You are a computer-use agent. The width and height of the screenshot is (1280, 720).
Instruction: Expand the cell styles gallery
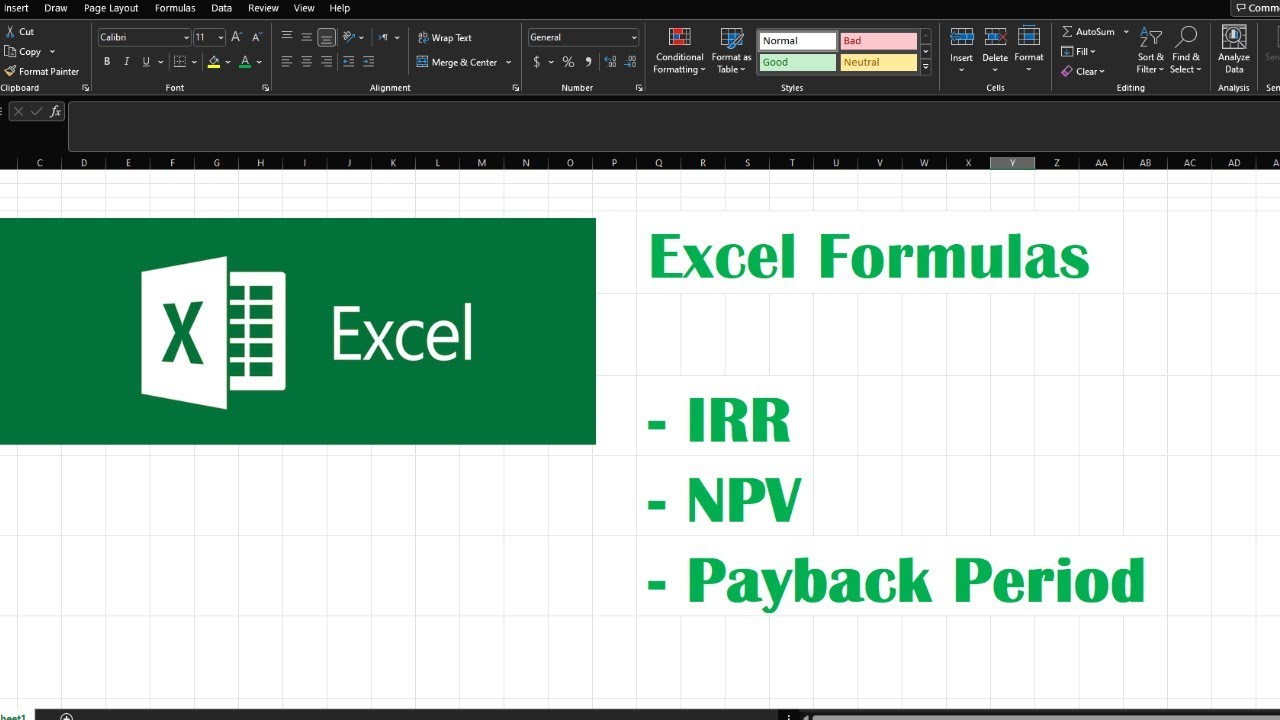point(926,67)
